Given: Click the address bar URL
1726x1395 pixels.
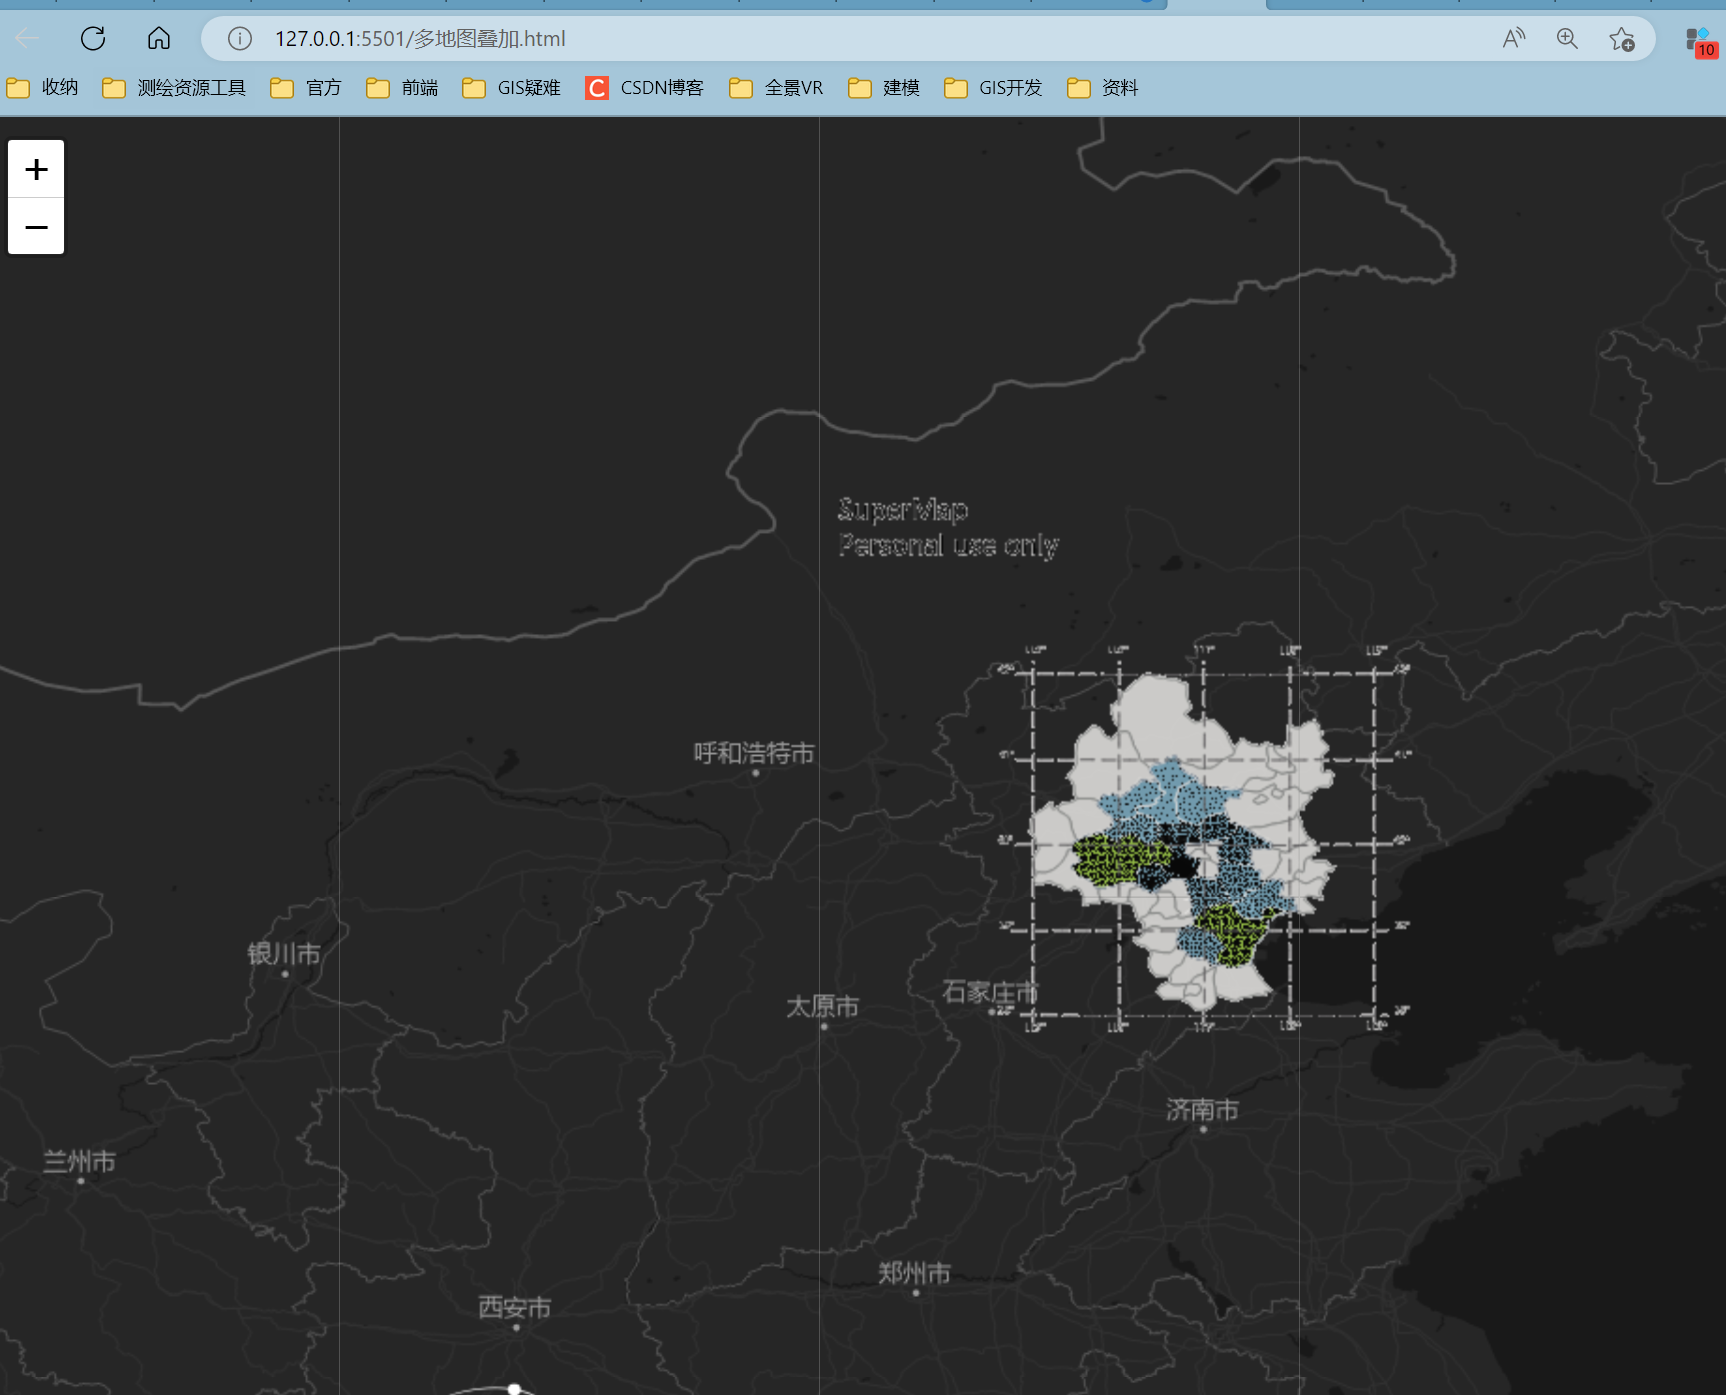Looking at the screenshot, I should [x=420, y=39].
